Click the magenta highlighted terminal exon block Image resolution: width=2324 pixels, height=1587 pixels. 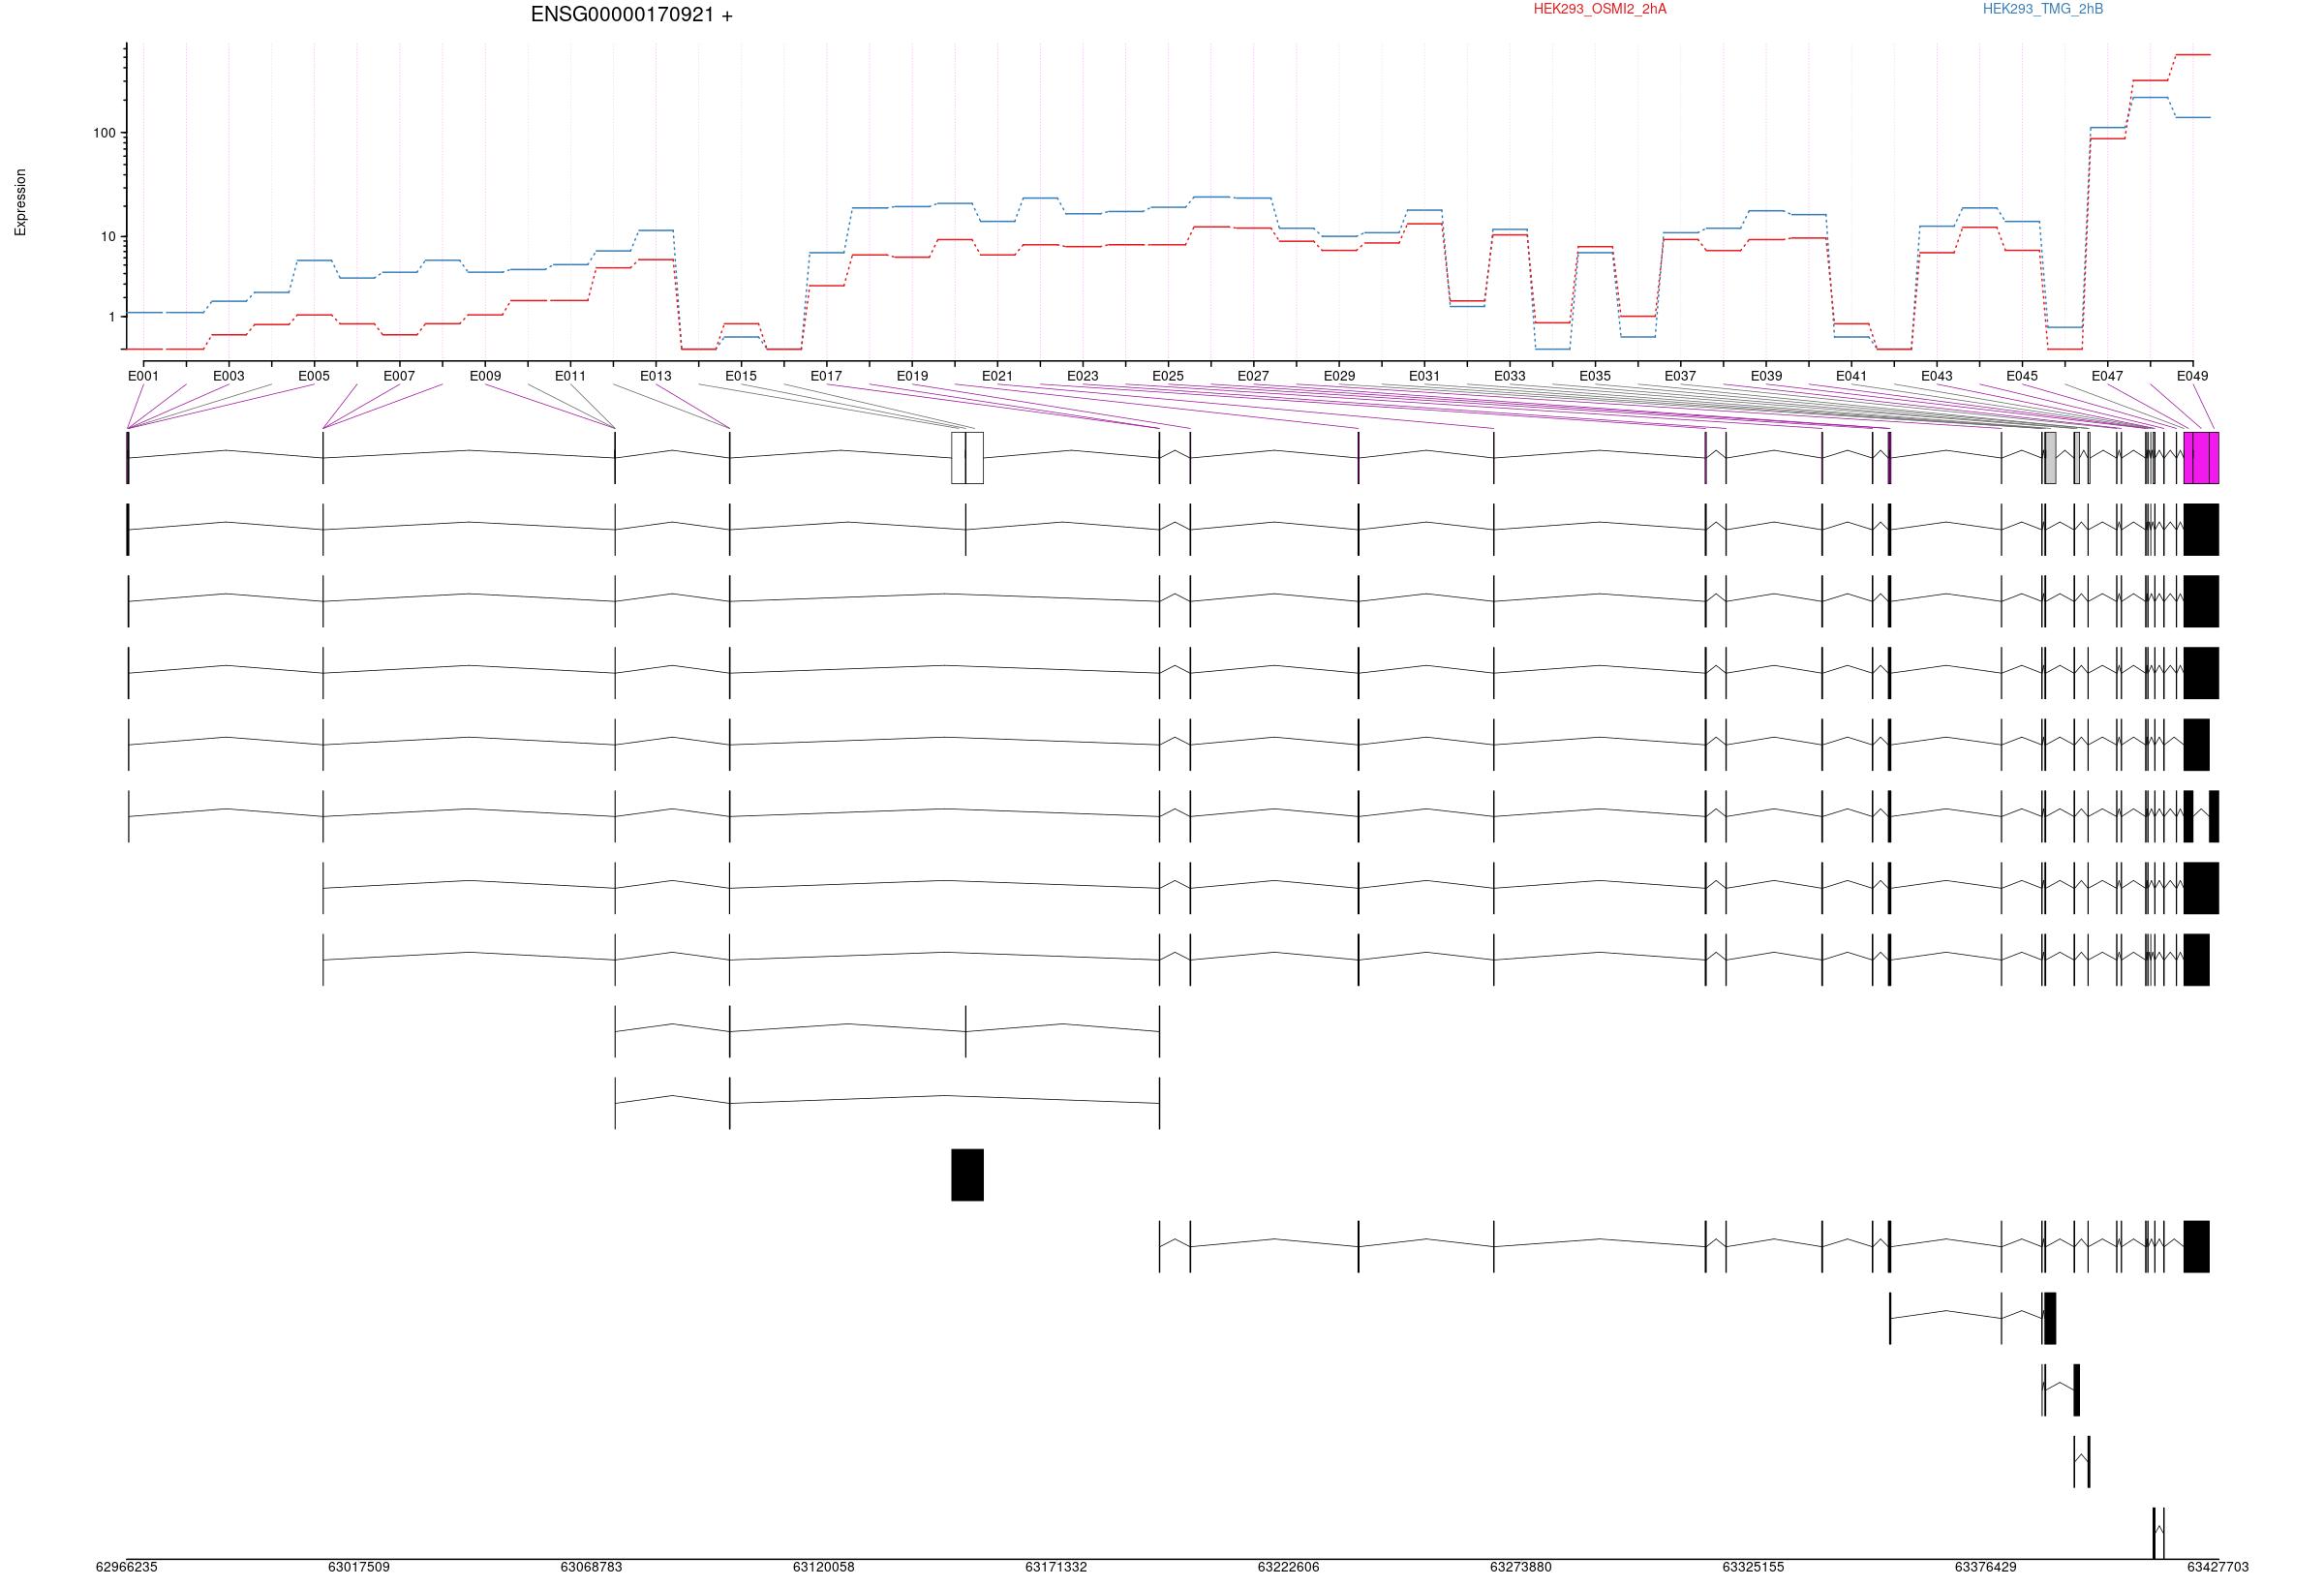pyautogui.click(x=2201, y=458)
